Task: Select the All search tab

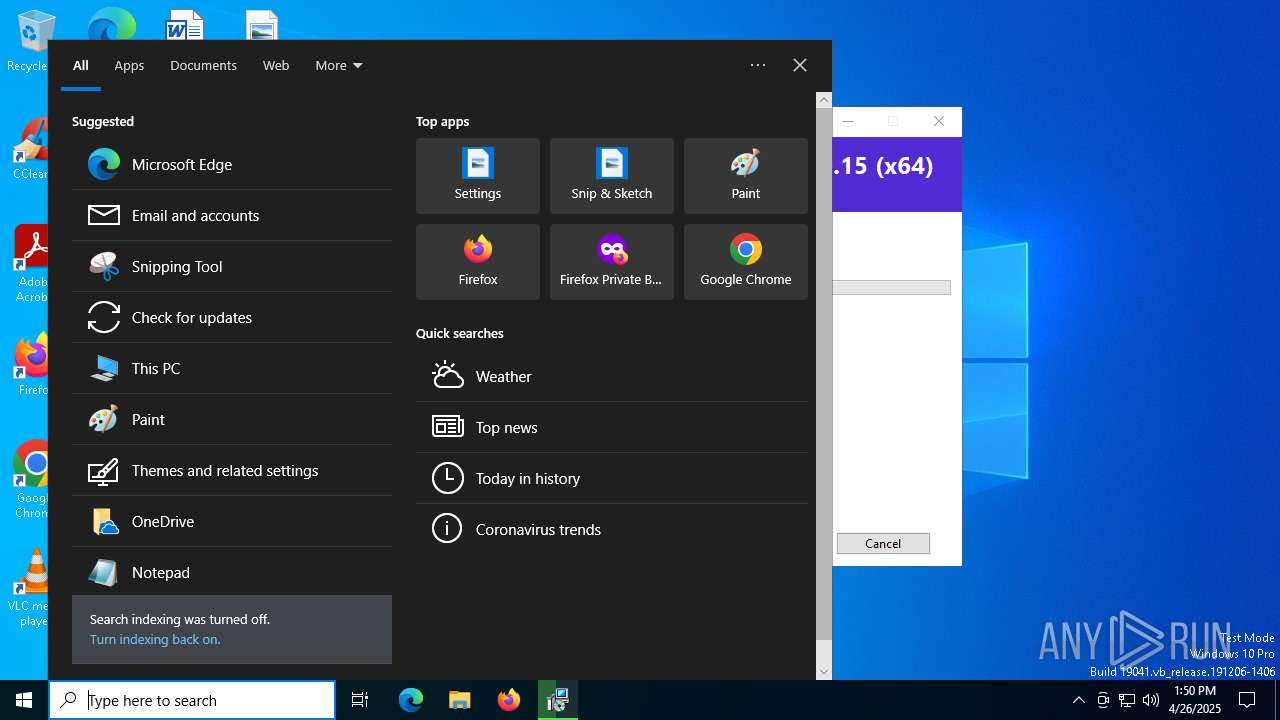Action: click(x=81, y=66)
